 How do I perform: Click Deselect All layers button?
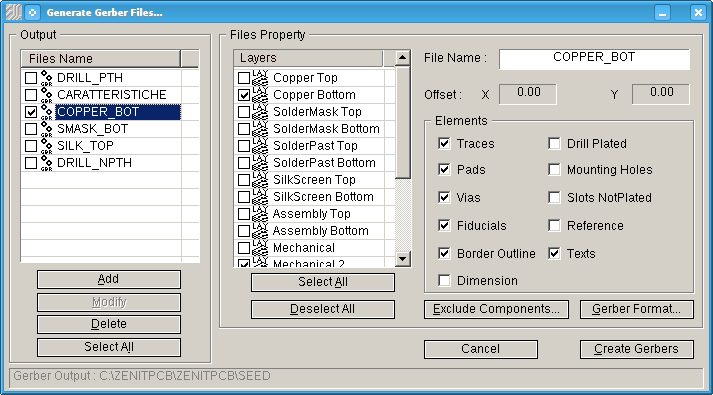pyautogui.click(x=323, y=309)
